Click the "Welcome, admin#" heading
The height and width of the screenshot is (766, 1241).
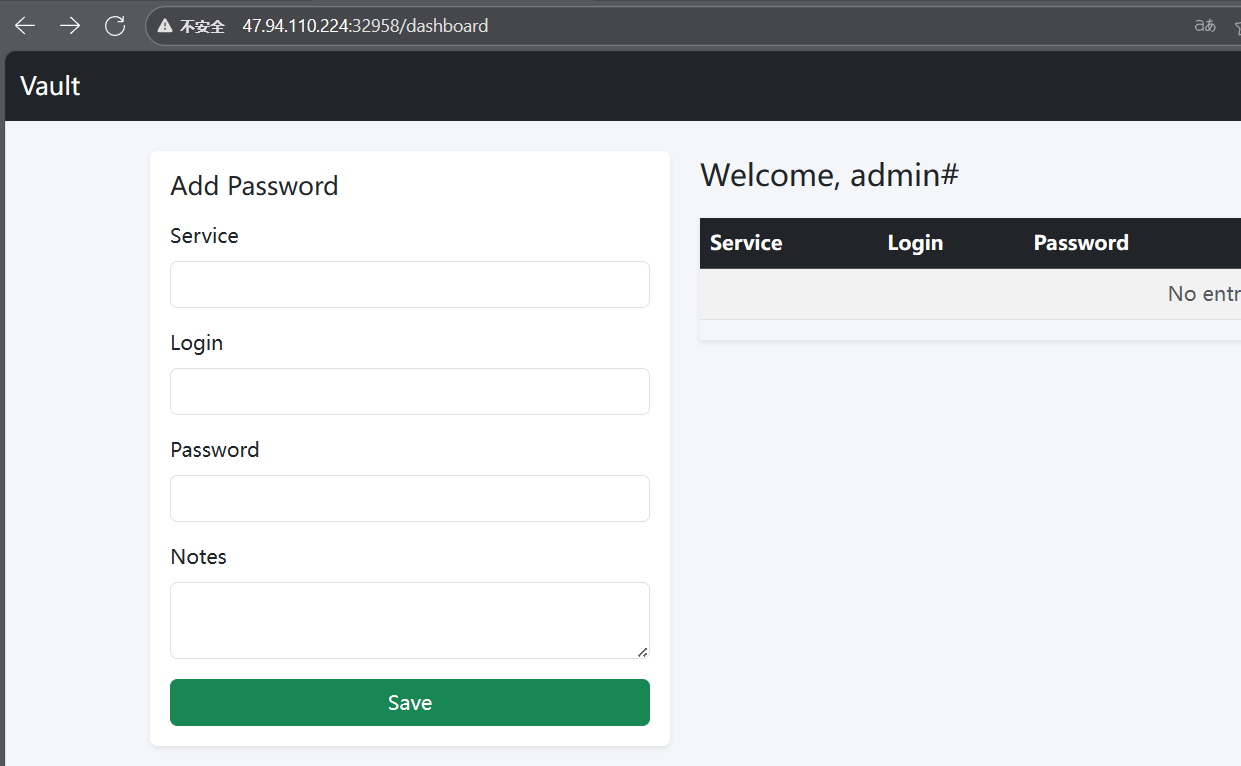pos(829,175)
